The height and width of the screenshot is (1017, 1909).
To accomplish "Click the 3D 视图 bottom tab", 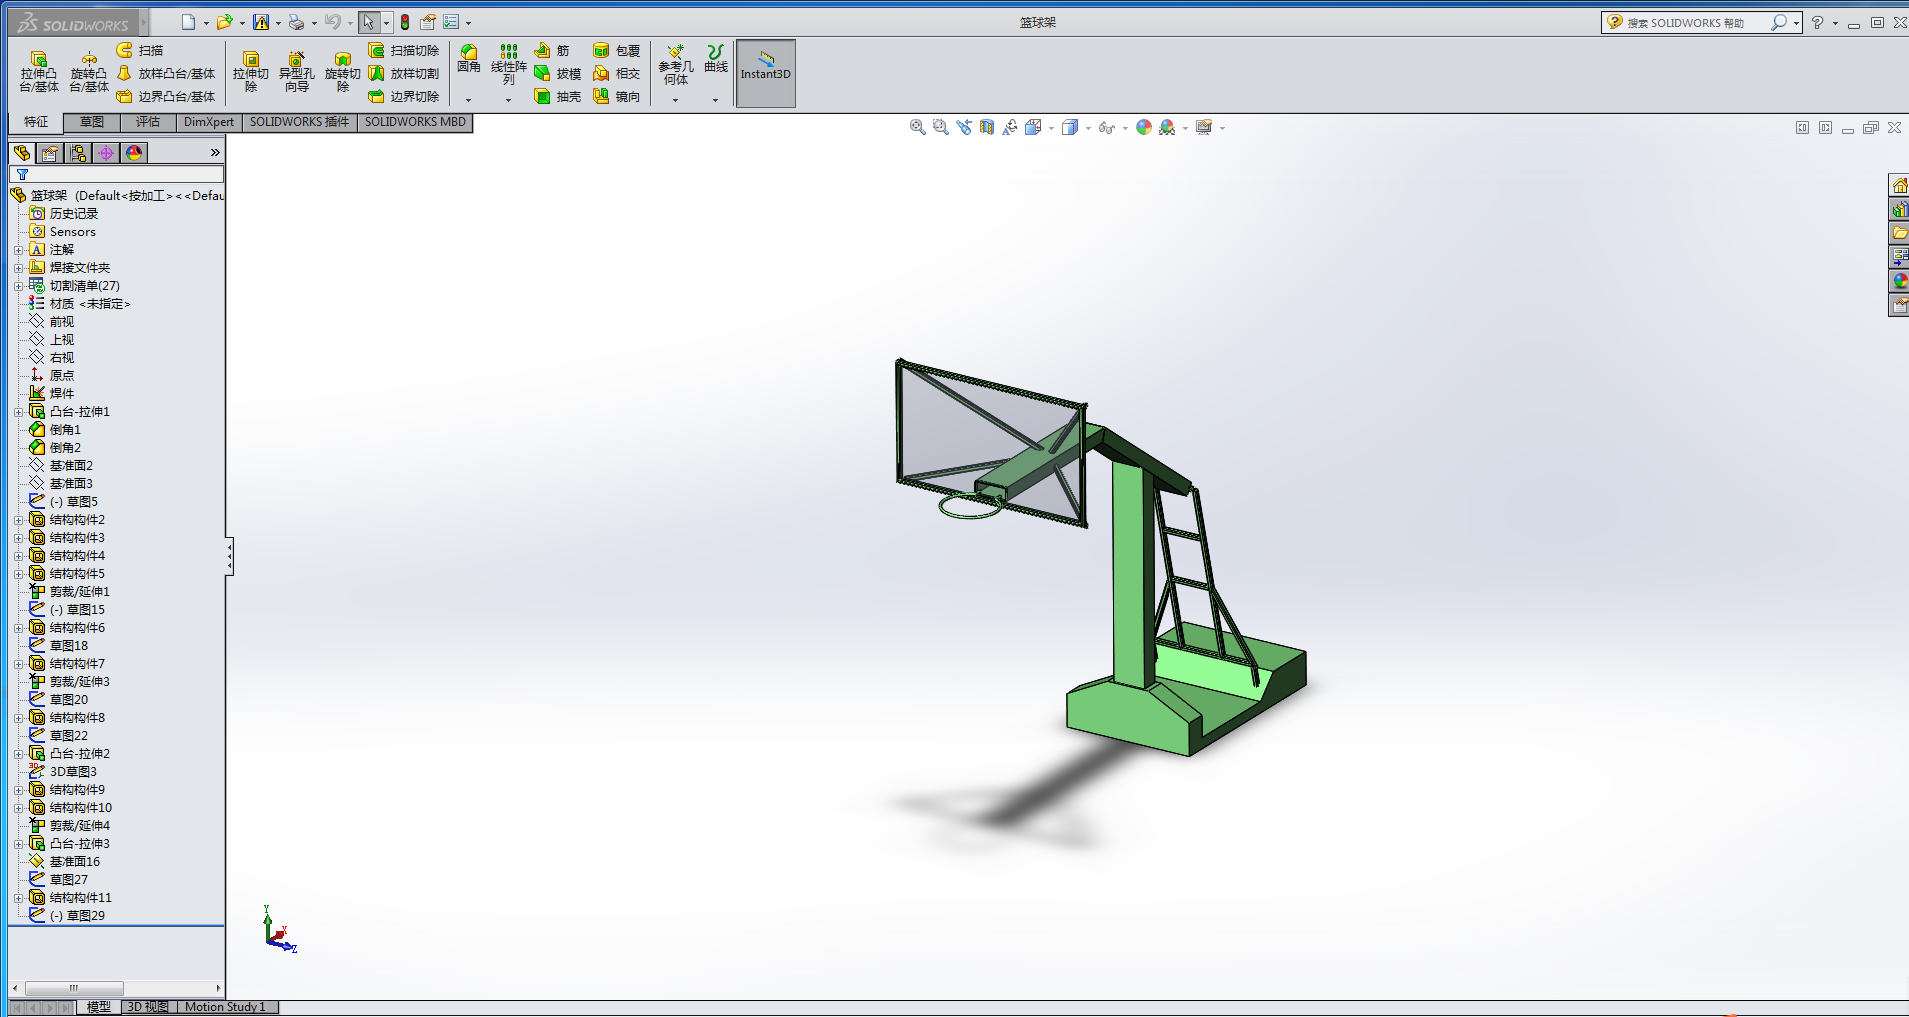I will tap(148, 1007).
